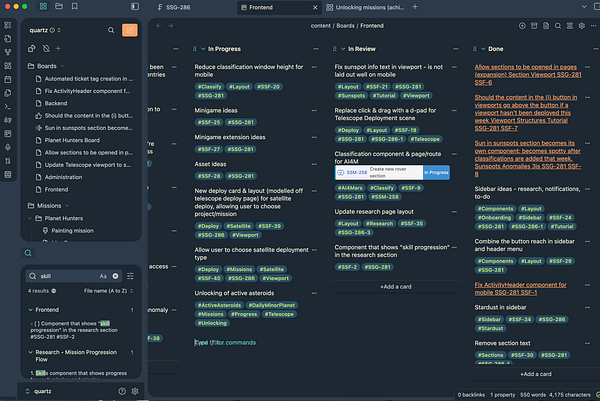Collapse the Missions folder
Screen dimensions: 600x401
(x=67, y=205)
